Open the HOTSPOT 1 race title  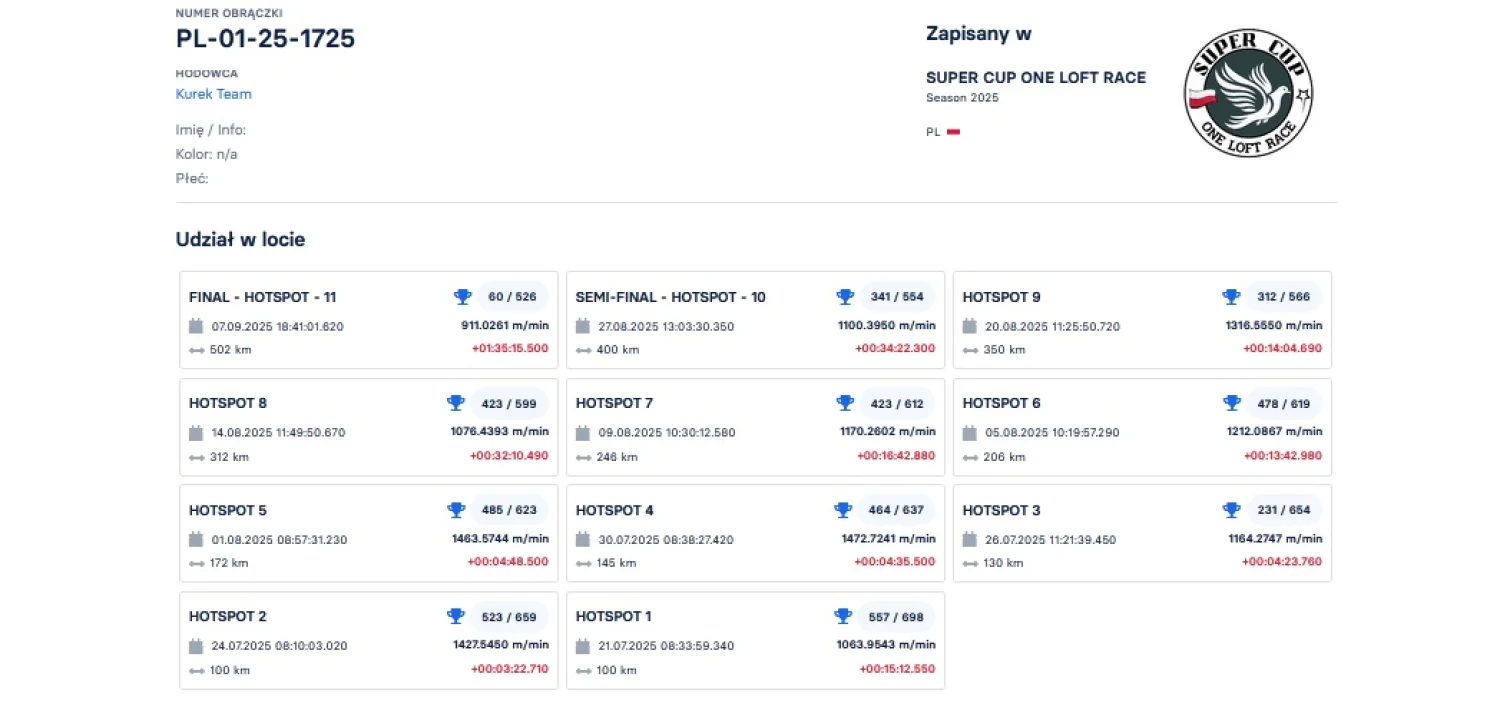tap(613, 616)
